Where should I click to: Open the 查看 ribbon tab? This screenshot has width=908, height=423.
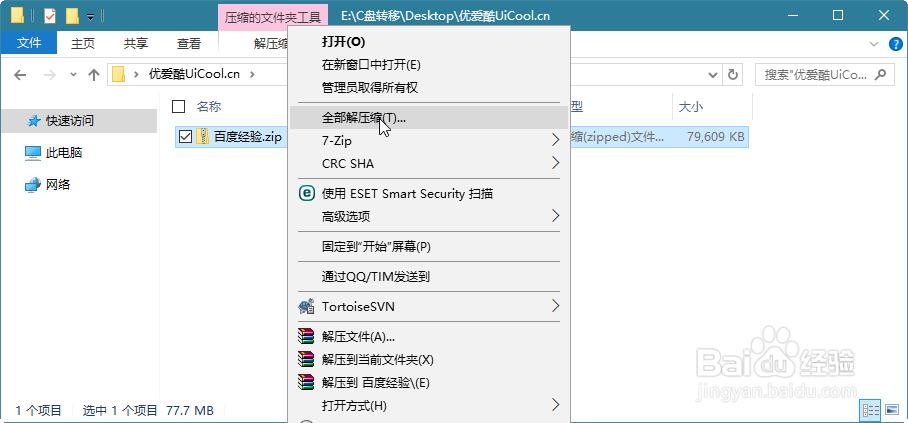(188, 43)
